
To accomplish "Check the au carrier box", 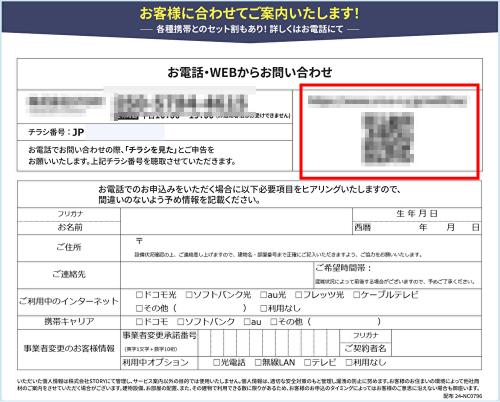I will coord(247,322).
